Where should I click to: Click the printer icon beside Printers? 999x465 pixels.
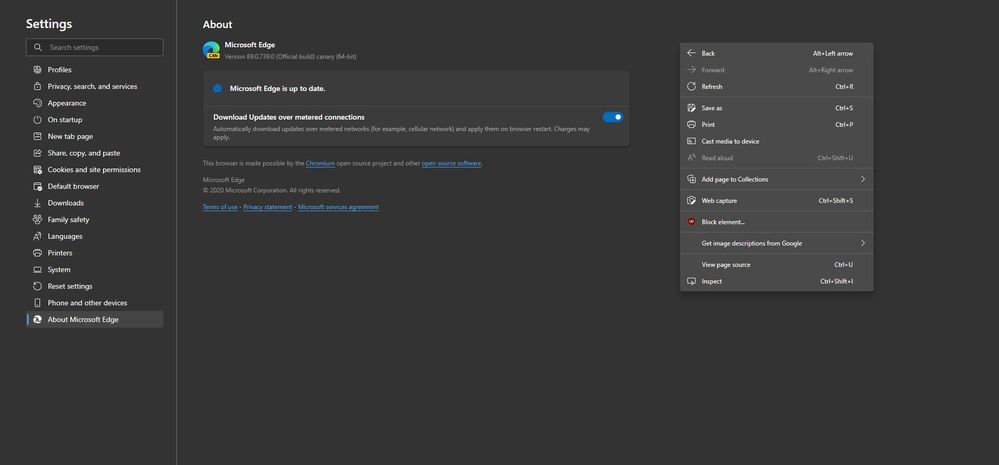click(x=37, y=253)
